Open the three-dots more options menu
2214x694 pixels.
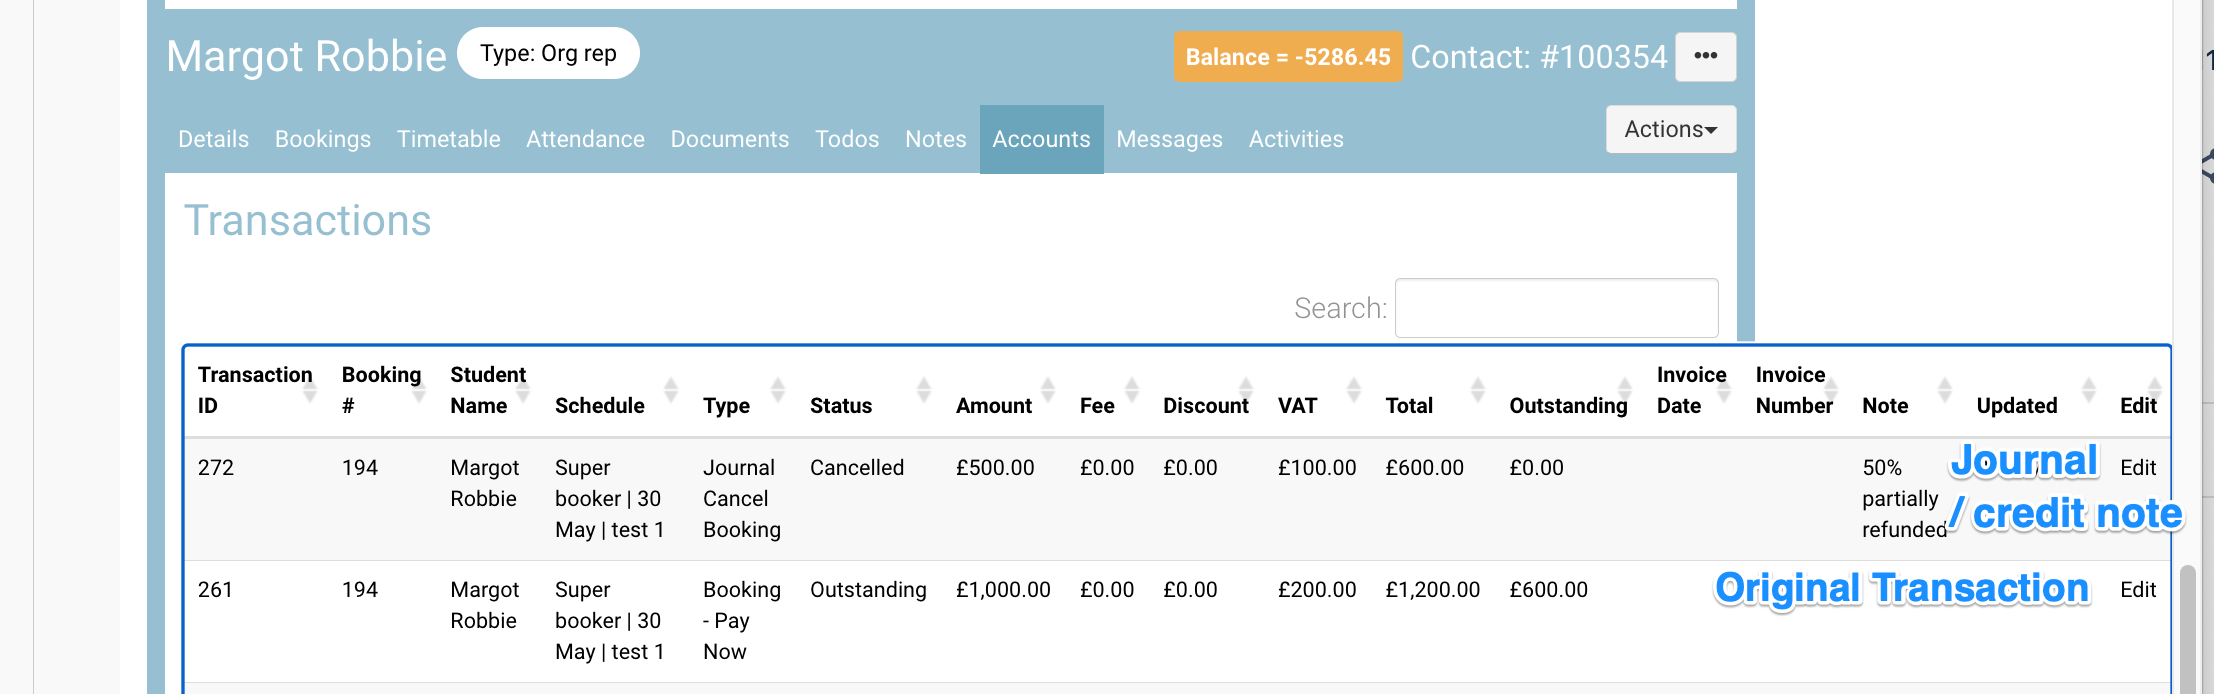(x=1705, y=56)
